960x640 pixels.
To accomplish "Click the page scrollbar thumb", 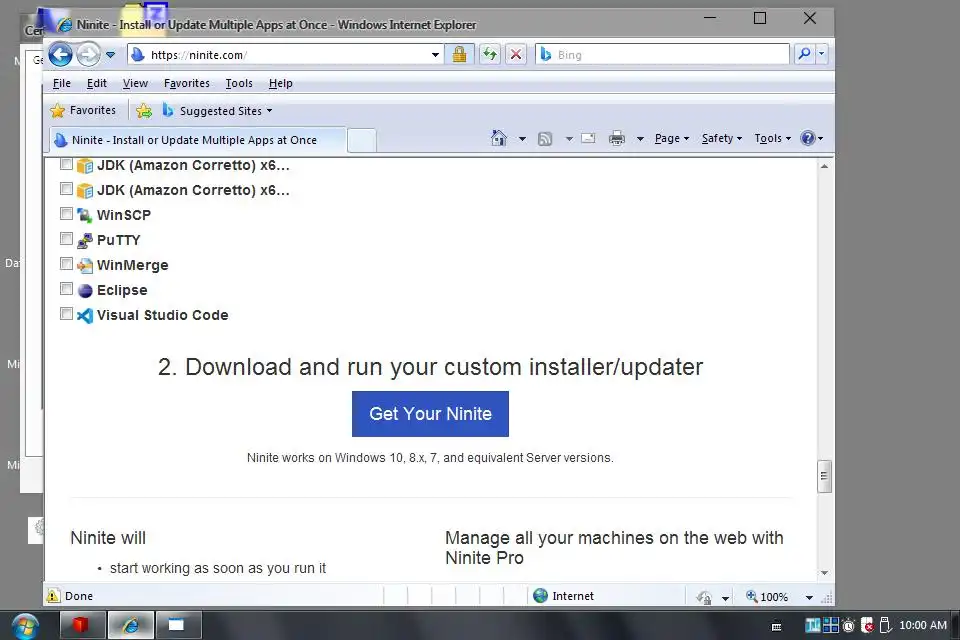I will (x=824, y=476).
